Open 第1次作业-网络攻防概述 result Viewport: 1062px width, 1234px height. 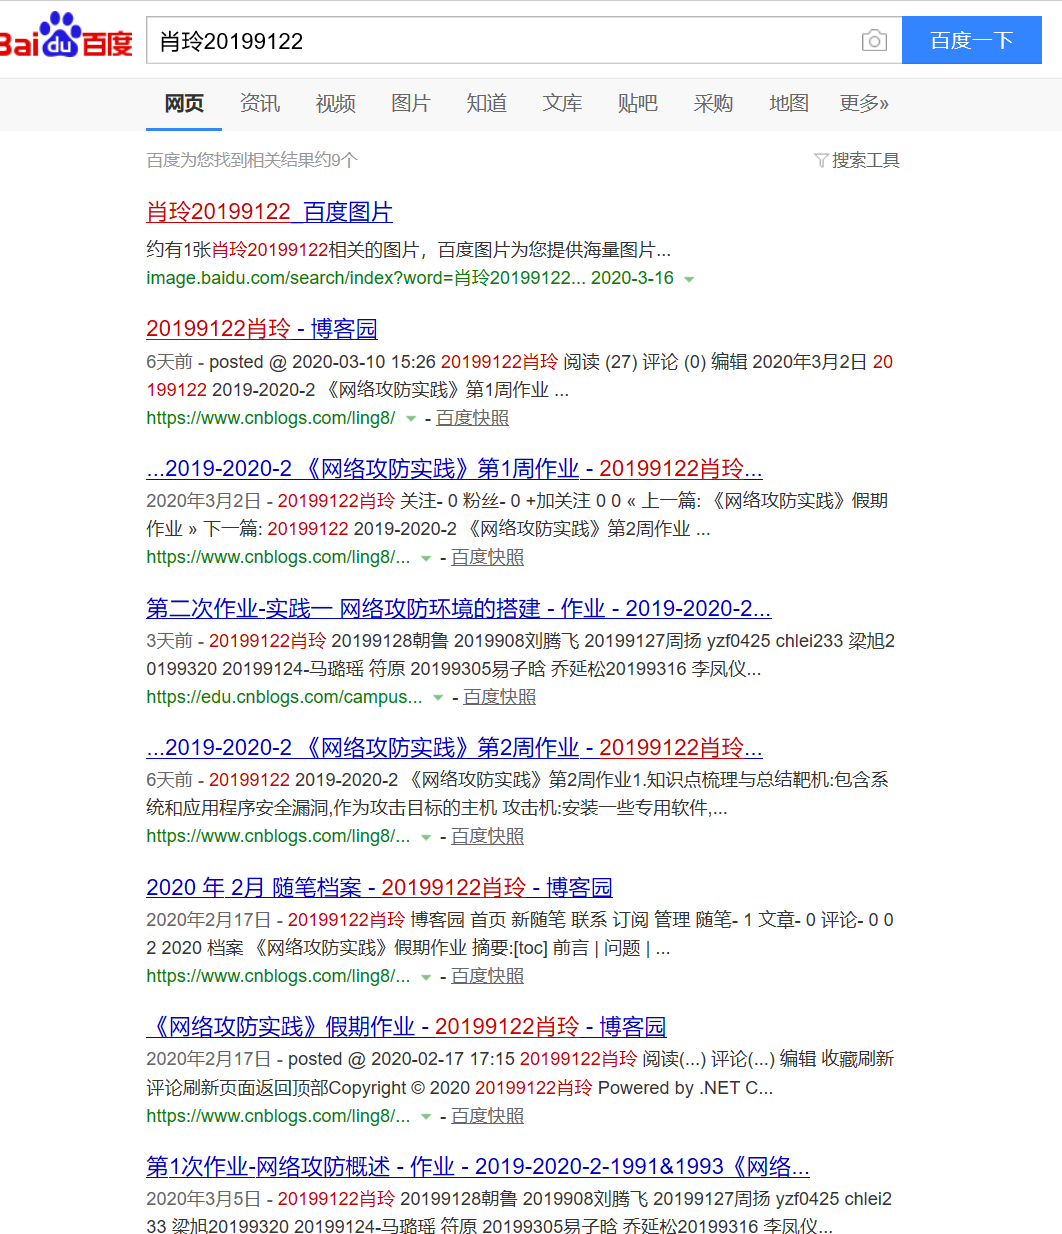coord(478,1167)
